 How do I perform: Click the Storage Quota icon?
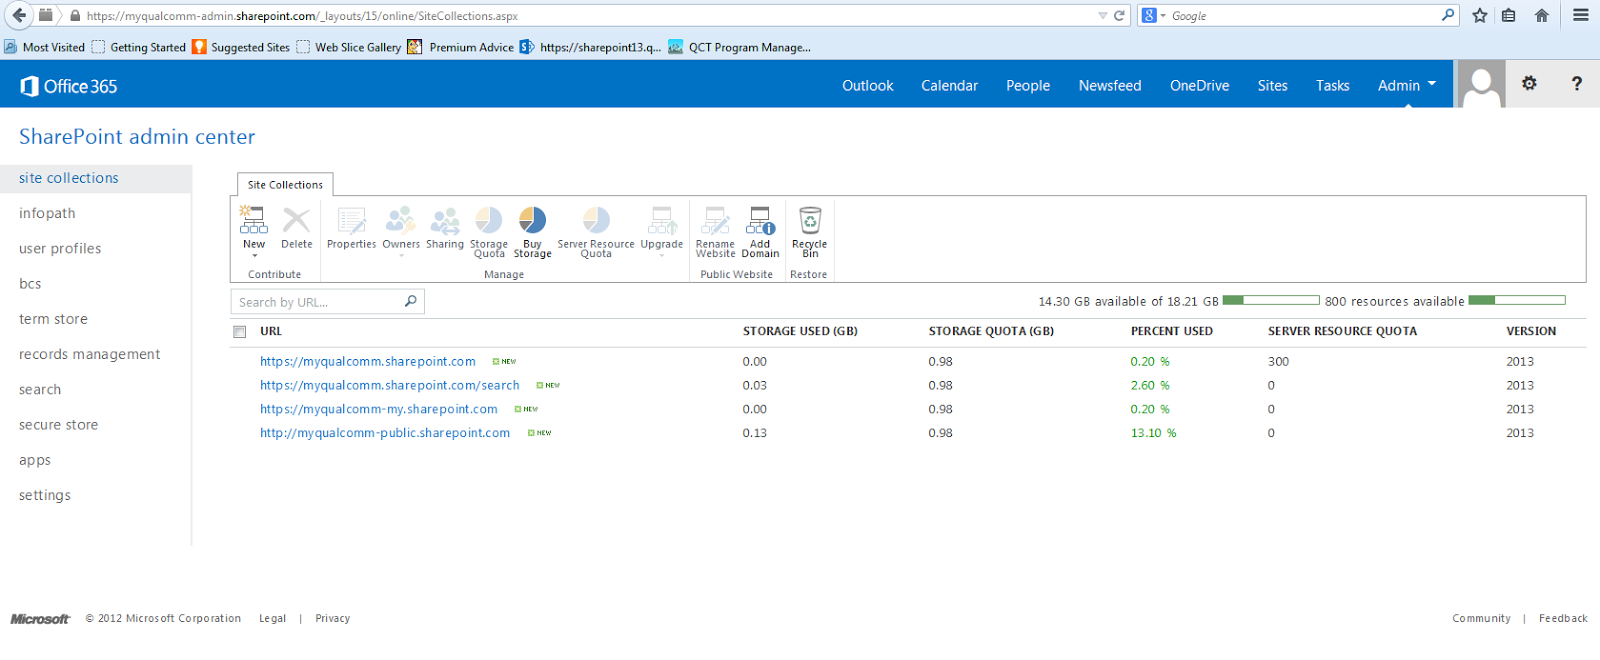tap(488, 220)
